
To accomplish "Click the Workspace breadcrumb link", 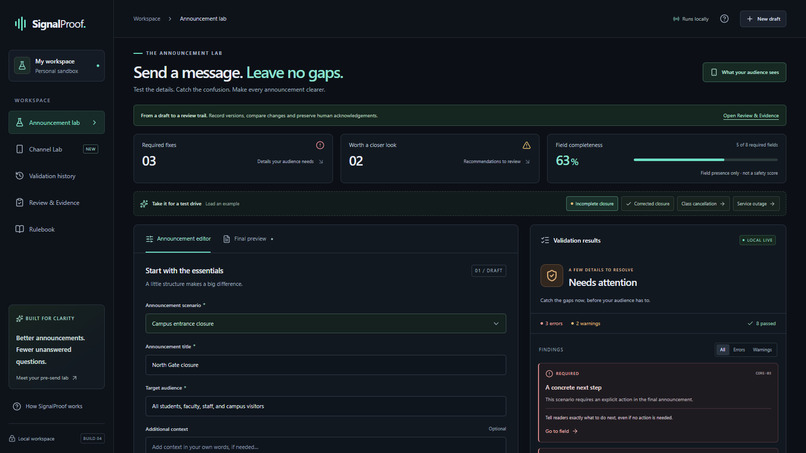I will click(146, 19).
